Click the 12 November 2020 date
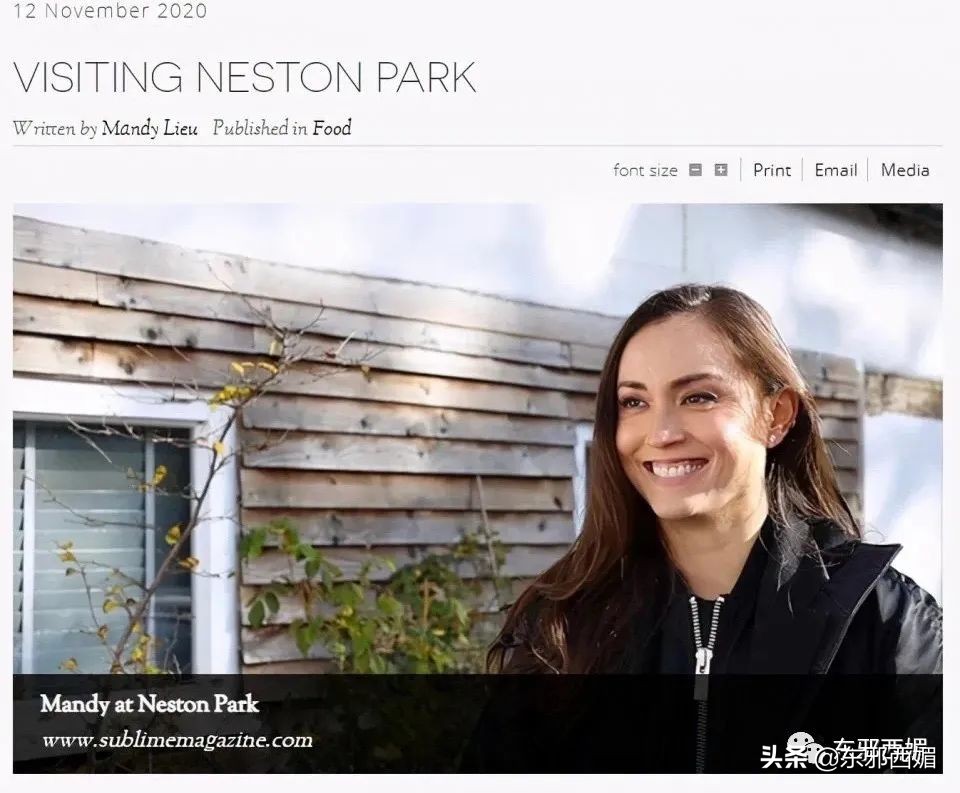Screen dimensions: 960x793 pyautogui.click(x=110, y=10)
